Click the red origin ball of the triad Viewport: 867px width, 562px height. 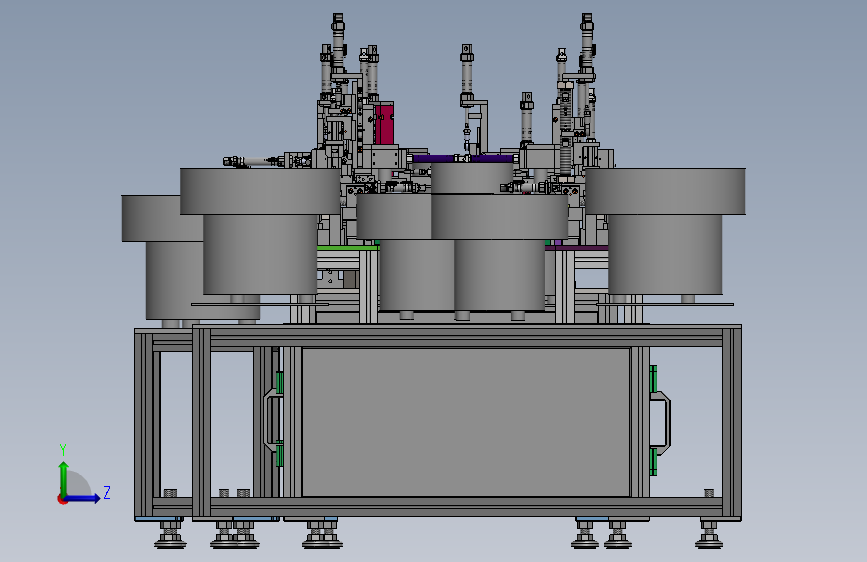62,499
